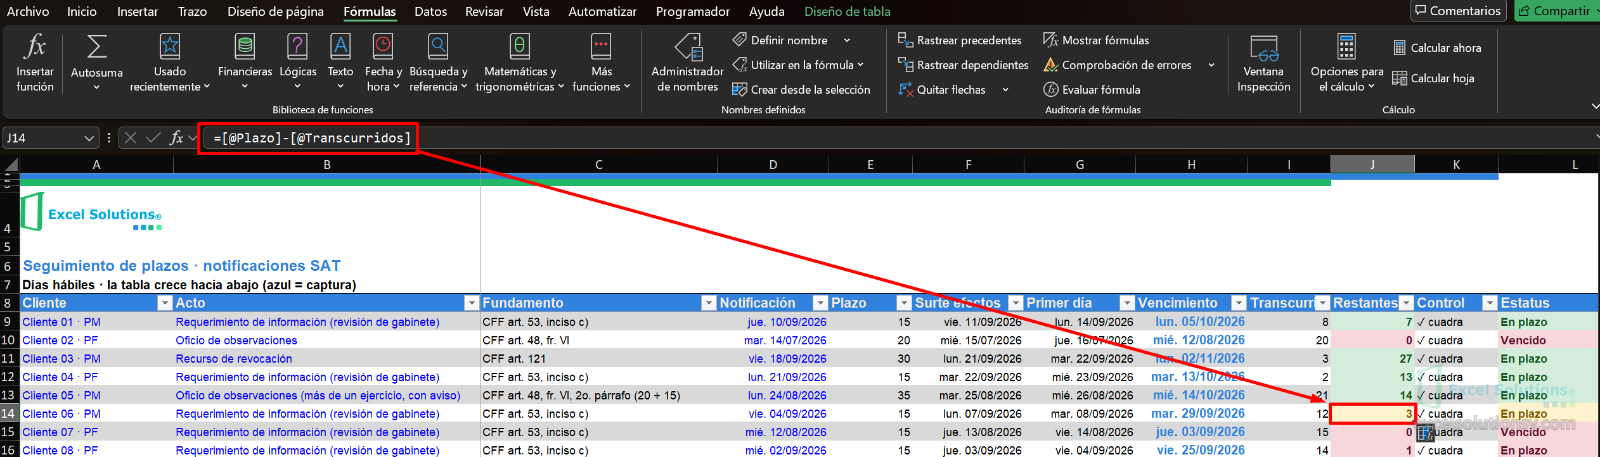Click Evaluar fórmula
The width and height of the screenshot is (1600, 457).
[1091, 89]
